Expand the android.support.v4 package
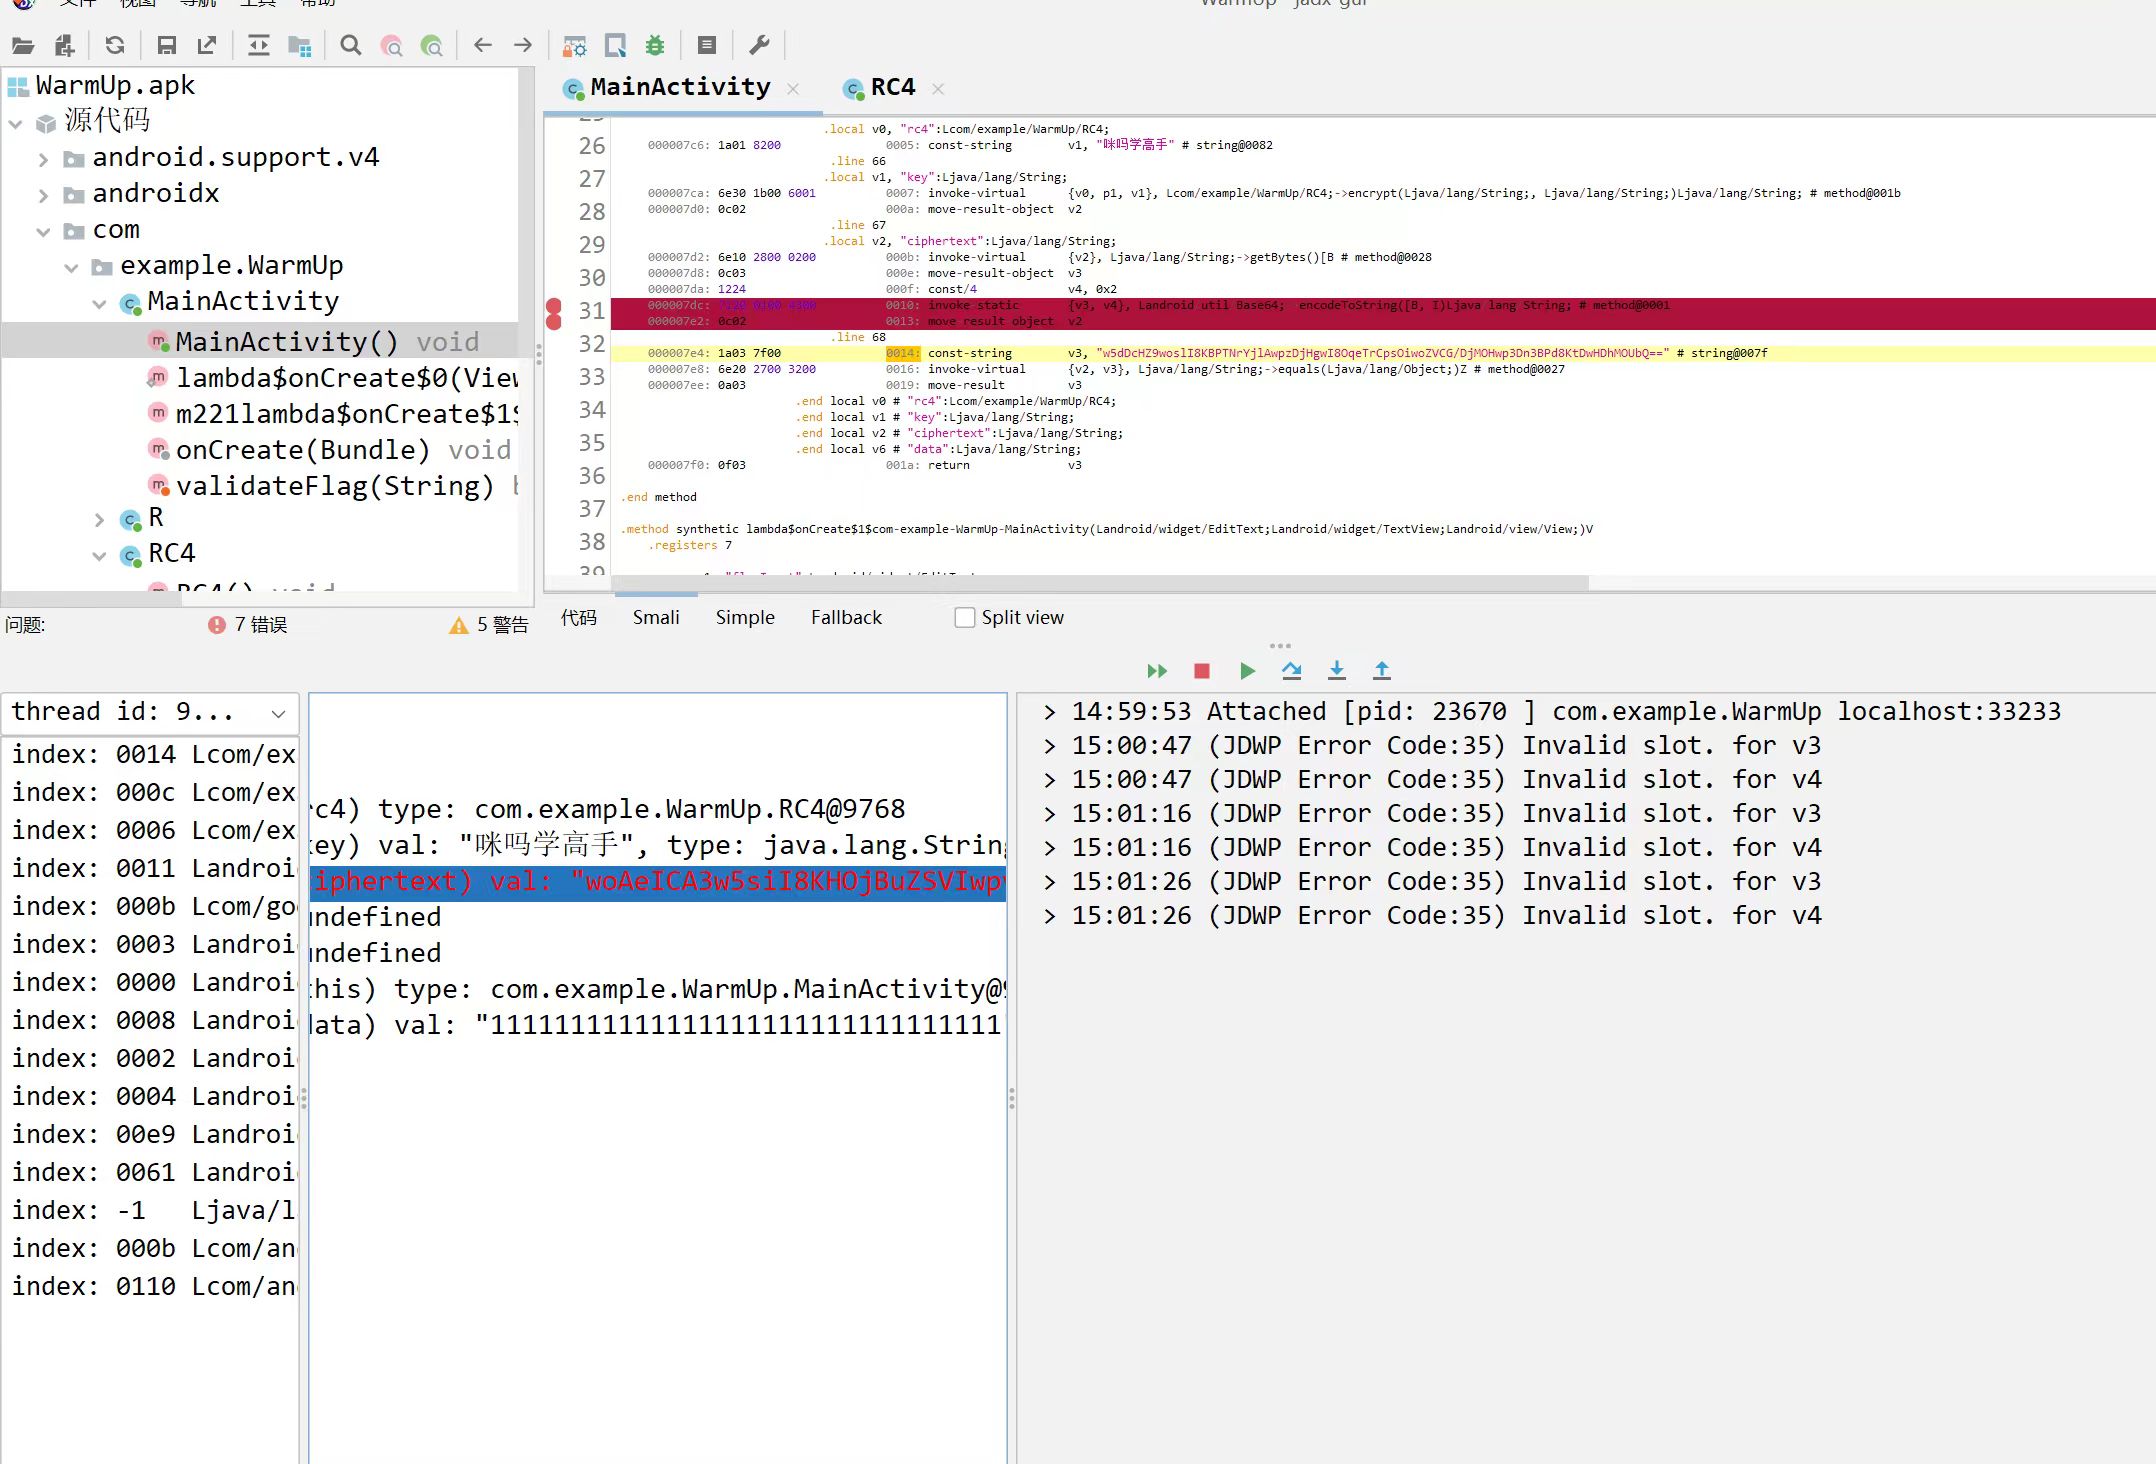2156x1464 pixels. point(43,159)
